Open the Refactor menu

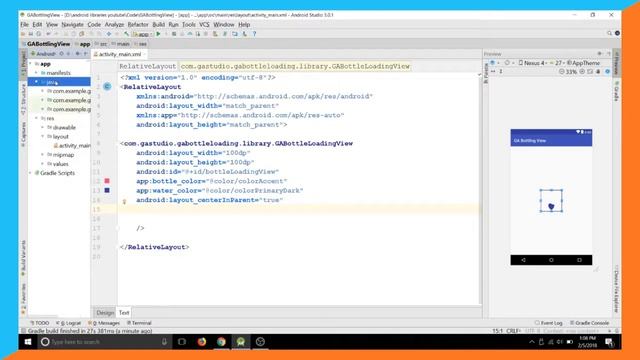click(x=138, y=24)
